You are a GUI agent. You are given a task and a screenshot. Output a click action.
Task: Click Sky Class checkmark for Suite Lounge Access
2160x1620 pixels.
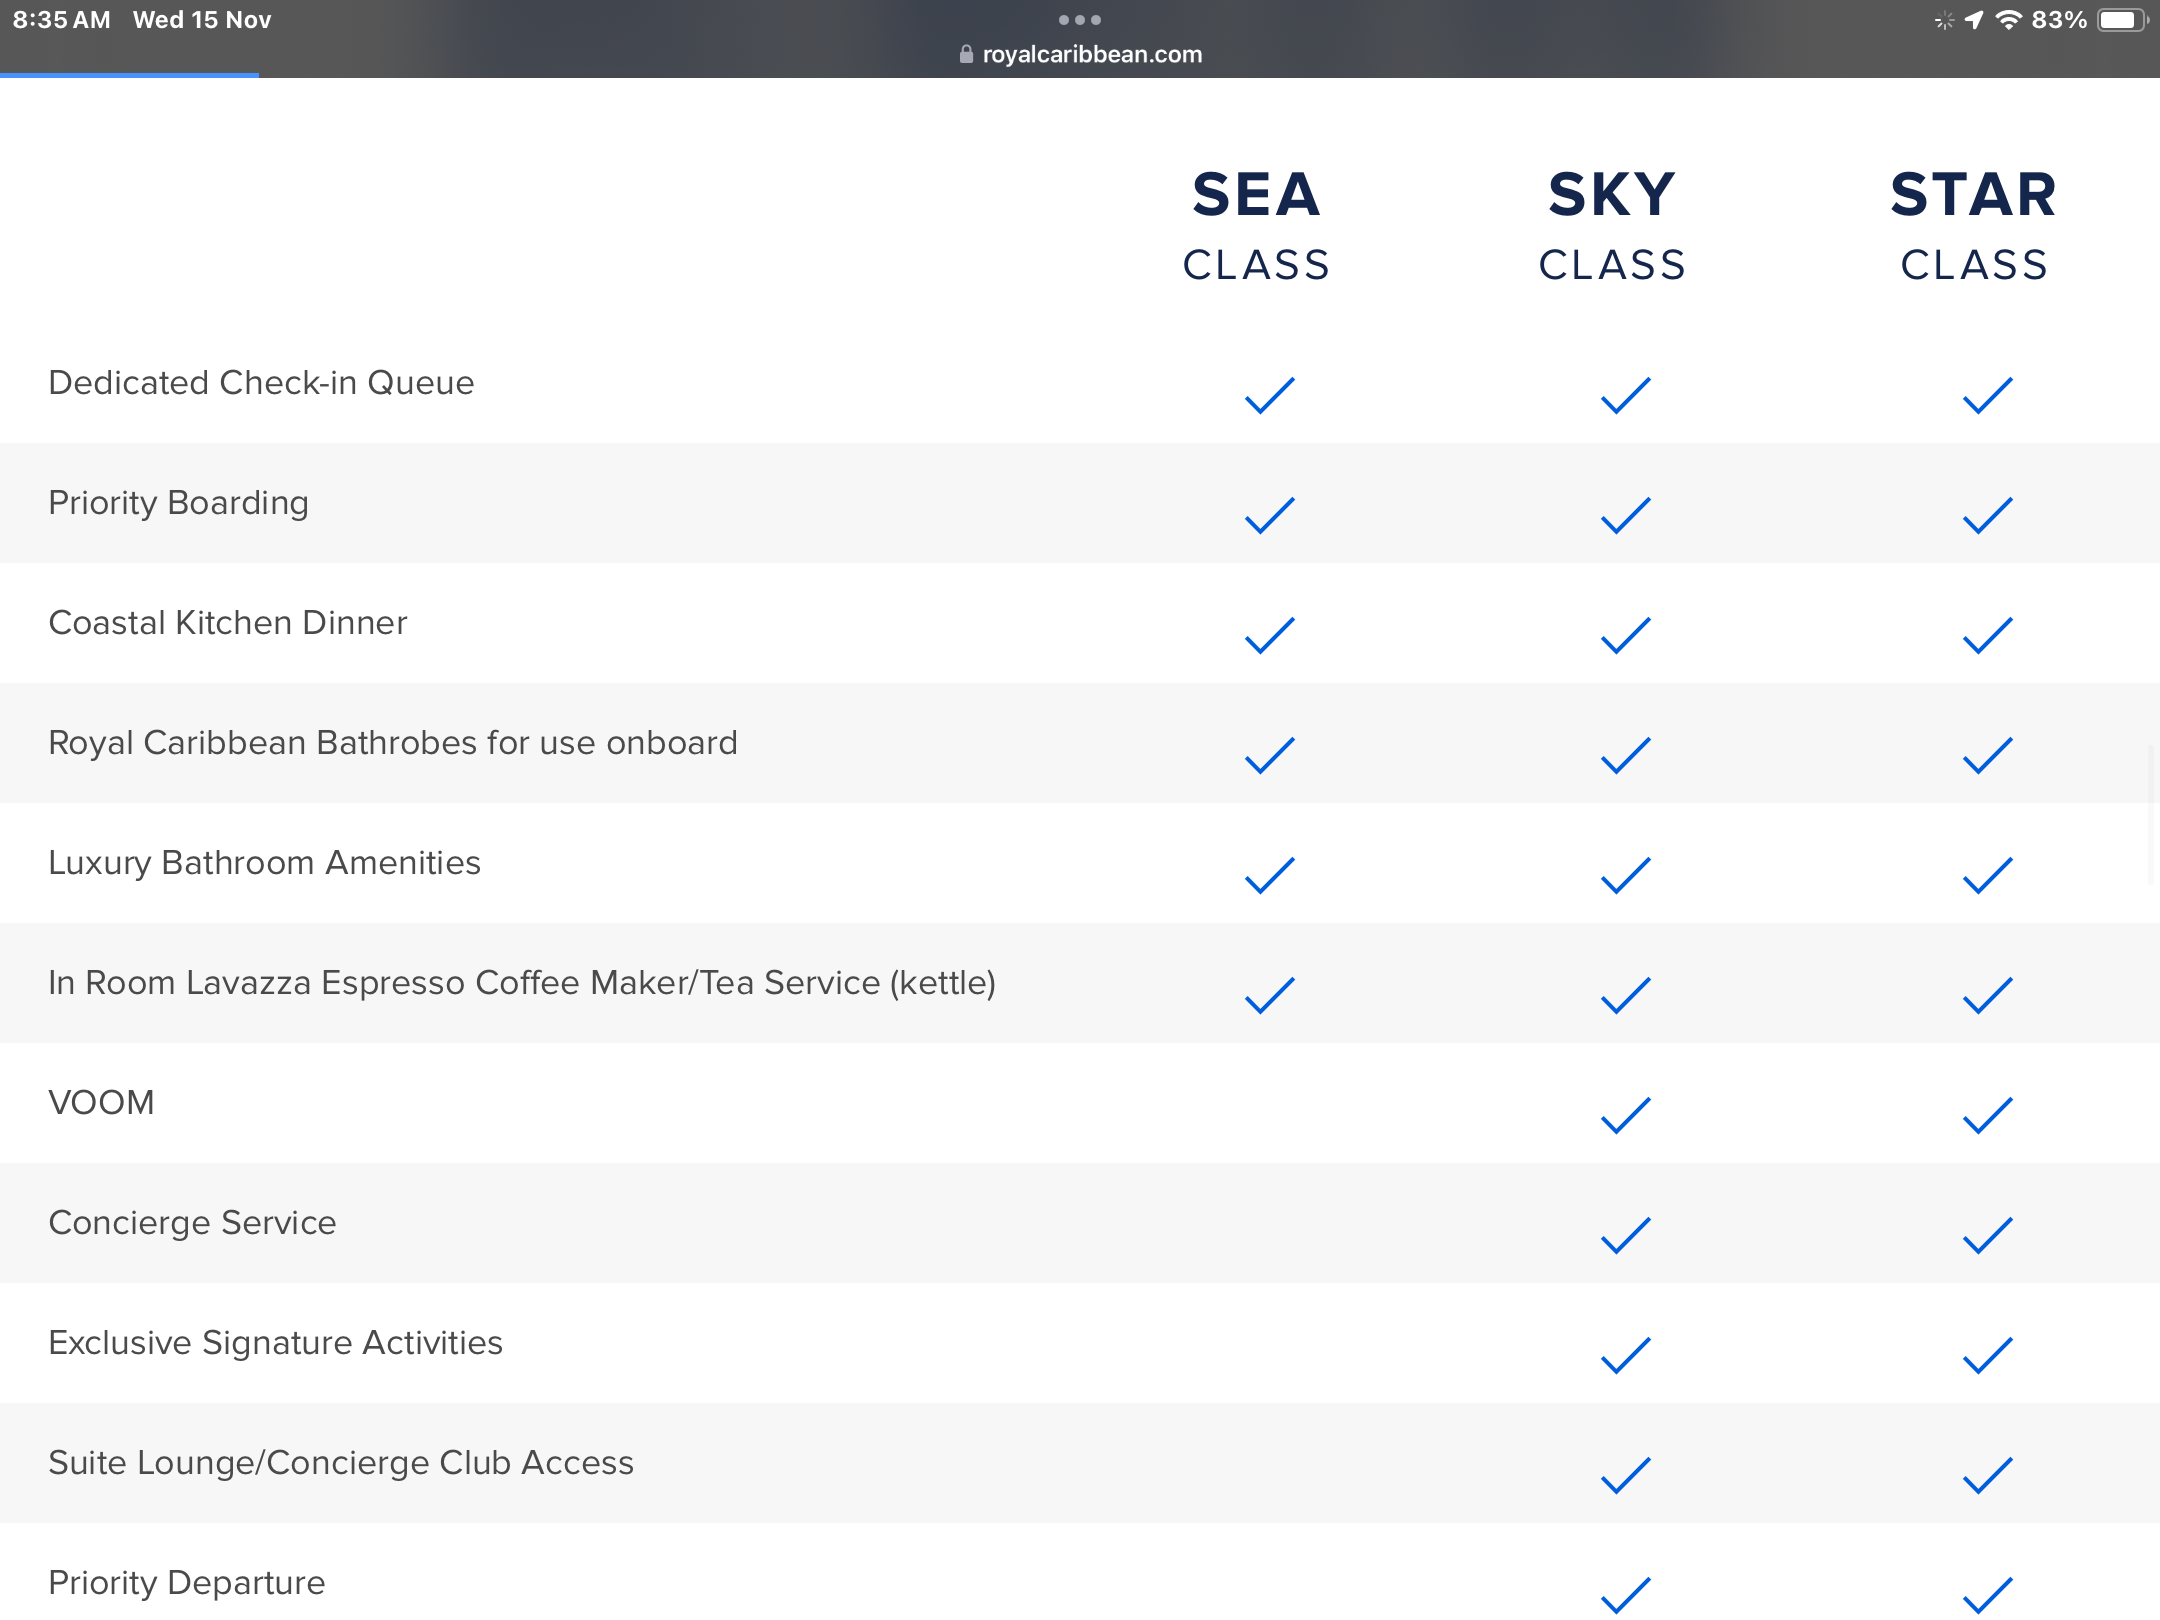1626,1475
